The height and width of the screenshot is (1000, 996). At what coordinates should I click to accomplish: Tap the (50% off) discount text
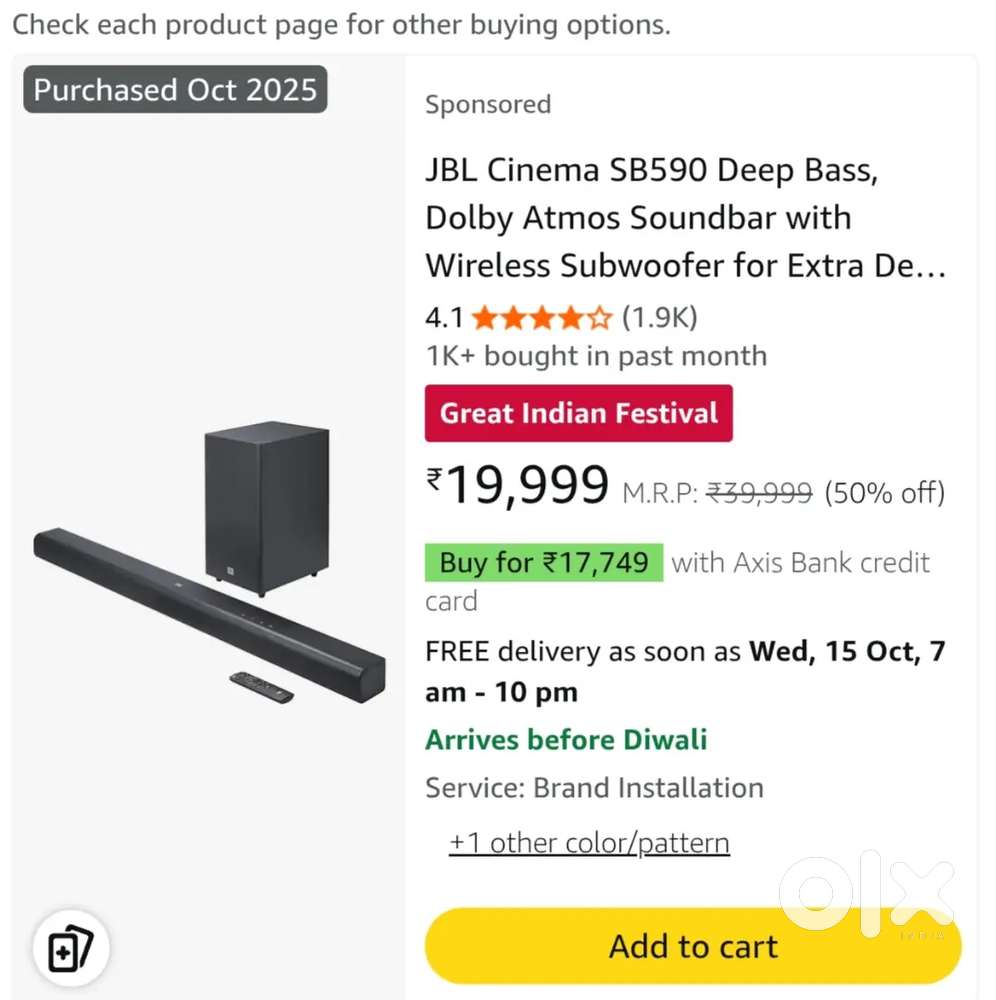click(x=884, y=493)
